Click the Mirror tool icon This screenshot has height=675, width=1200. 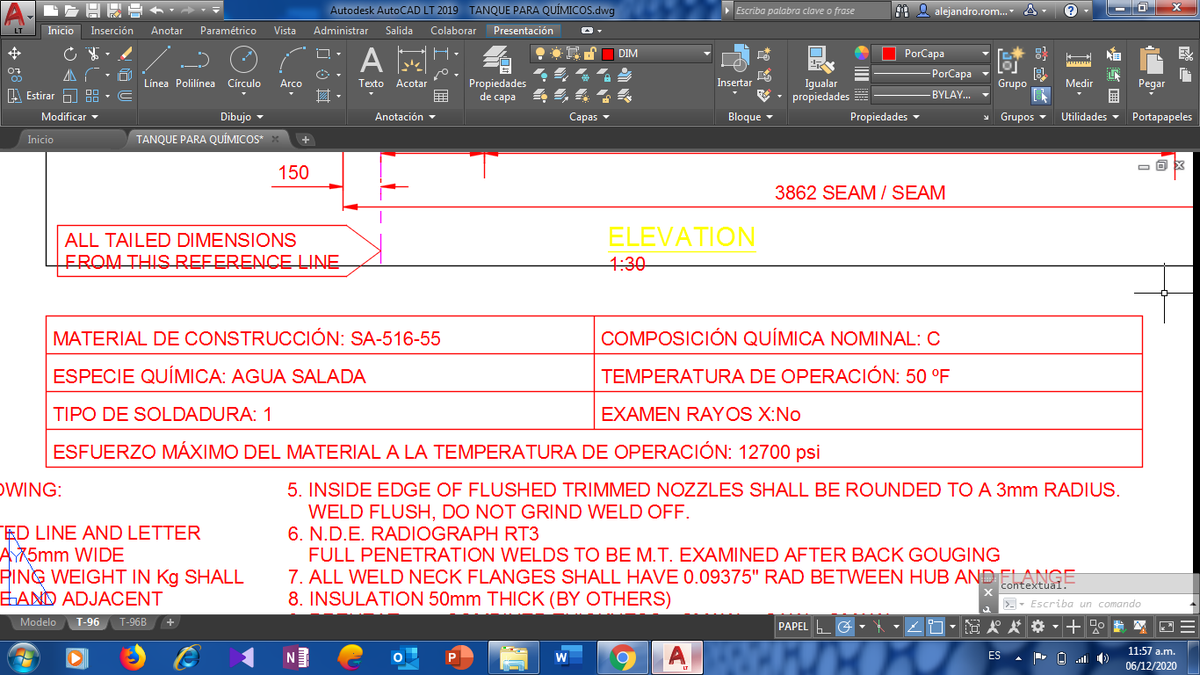coord(70,75)
